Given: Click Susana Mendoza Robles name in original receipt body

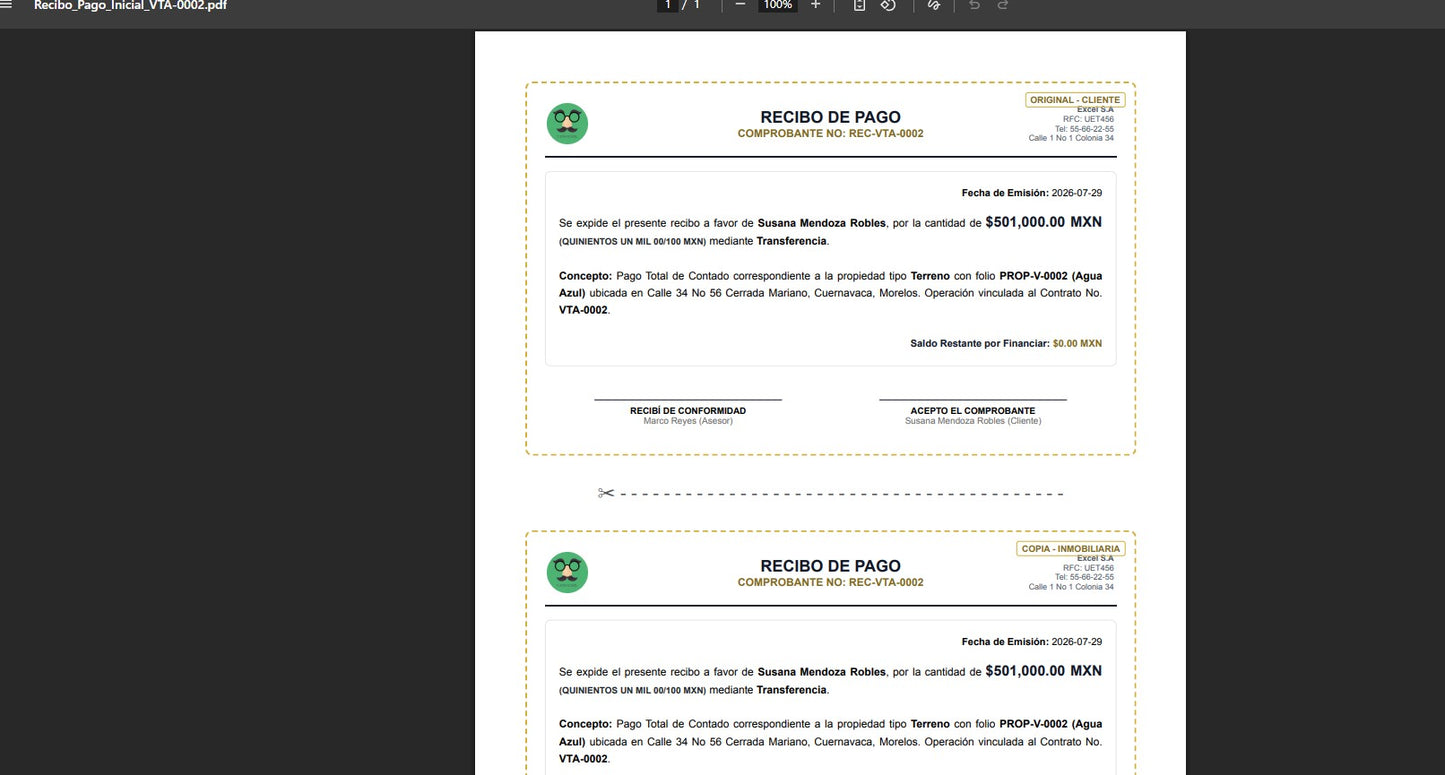Looking at the screenshot, I should [x=822, y=223].
